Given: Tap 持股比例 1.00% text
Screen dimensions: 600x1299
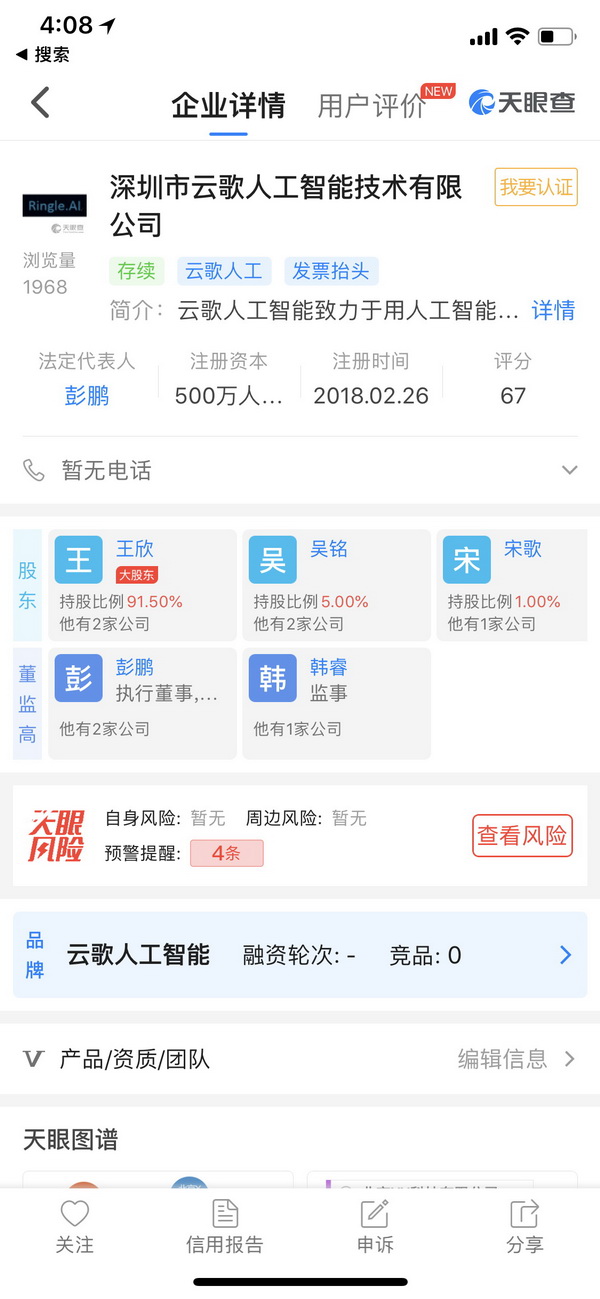Looking at the screenshot, I should coord(504,602).
